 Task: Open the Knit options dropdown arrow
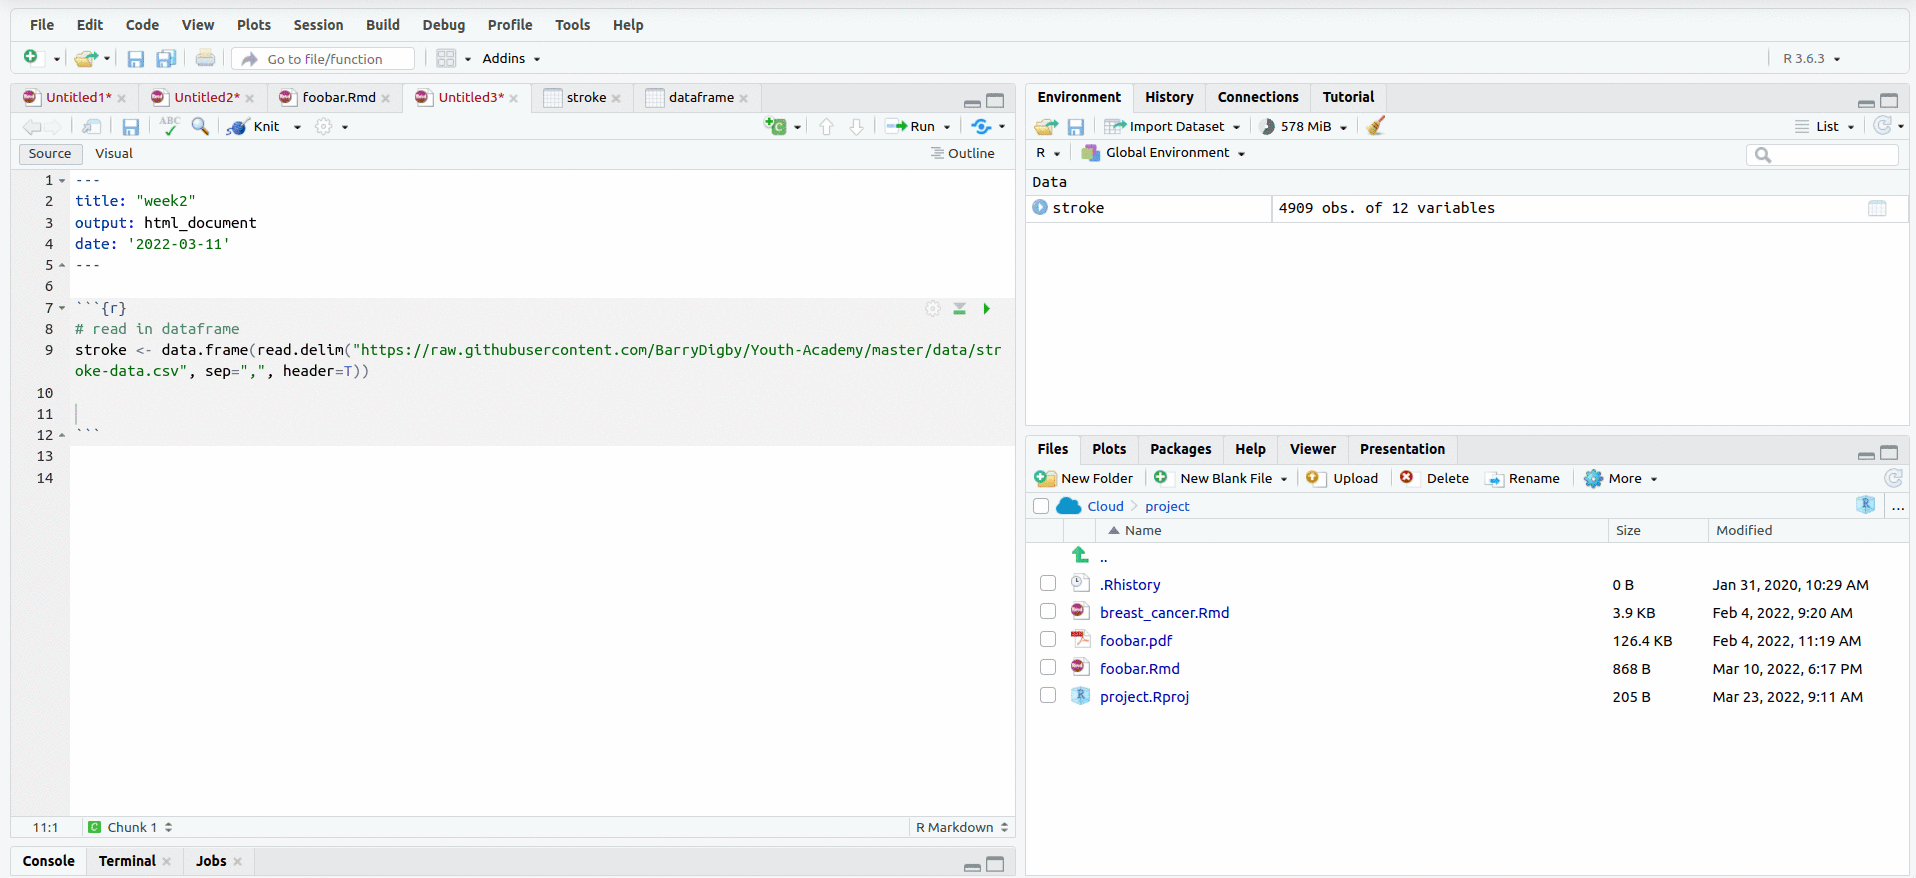297,127
